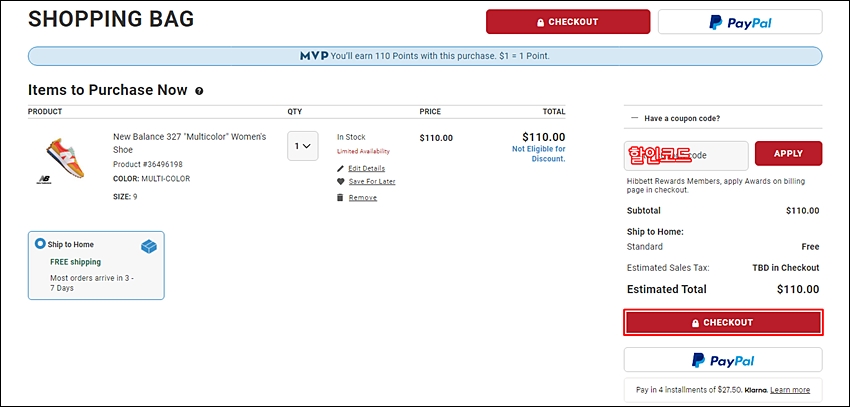Click the New Balance 327 Multicolor product name
850x407 pixels.
click(x=190, y=143)
